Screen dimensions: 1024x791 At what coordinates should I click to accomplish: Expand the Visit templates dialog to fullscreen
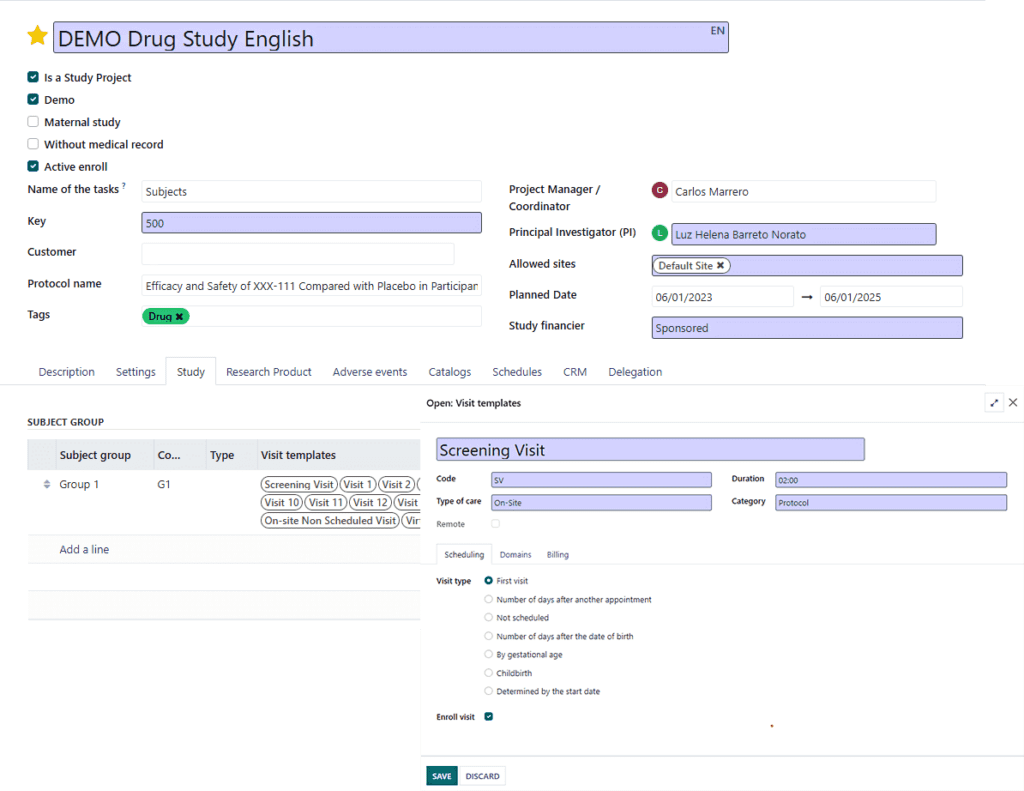coord(993,402)
